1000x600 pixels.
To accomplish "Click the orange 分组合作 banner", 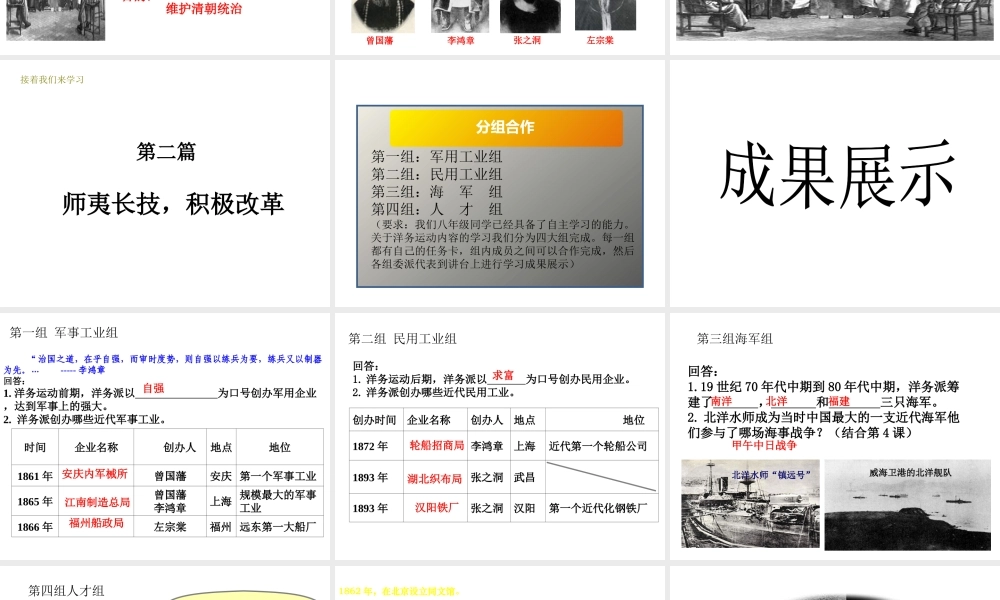I will coord(506,128).
